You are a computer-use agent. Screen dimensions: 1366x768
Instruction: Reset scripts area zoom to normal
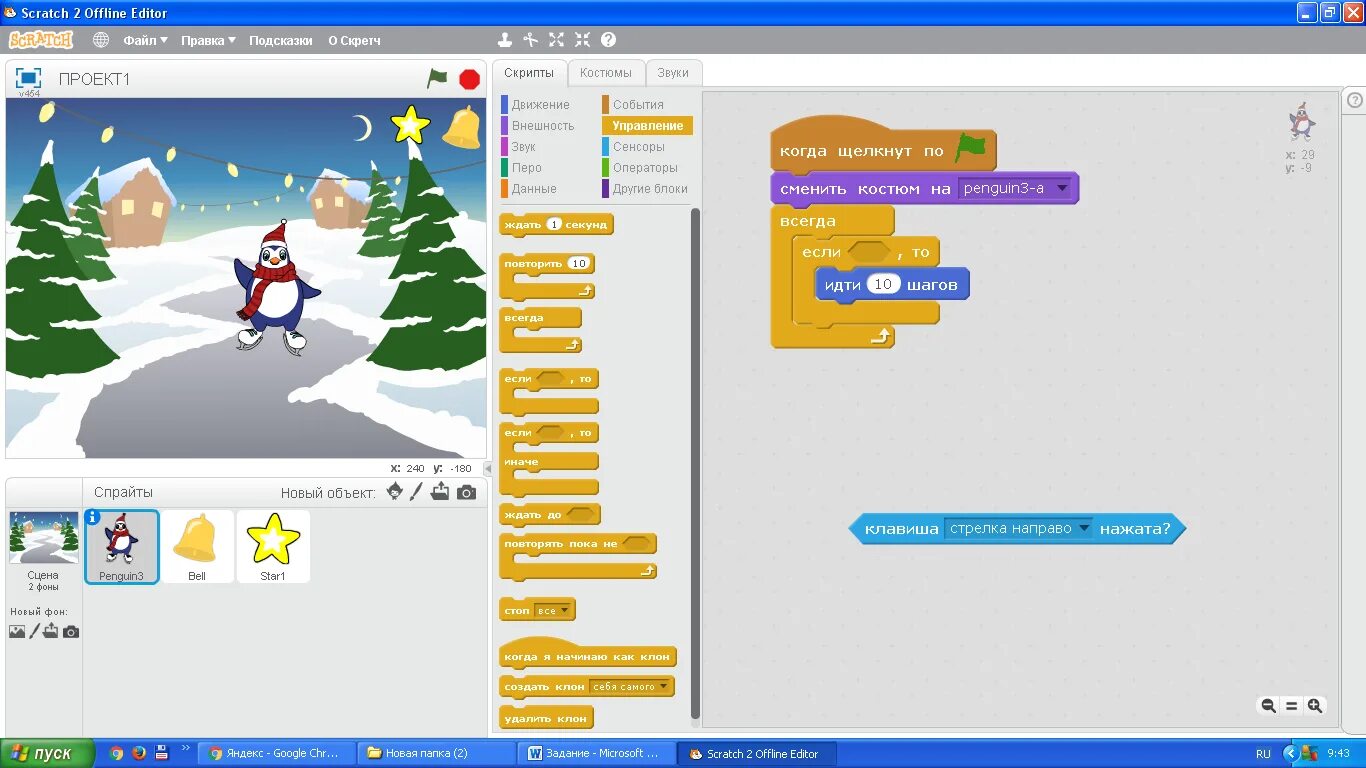coord(1291,706)
